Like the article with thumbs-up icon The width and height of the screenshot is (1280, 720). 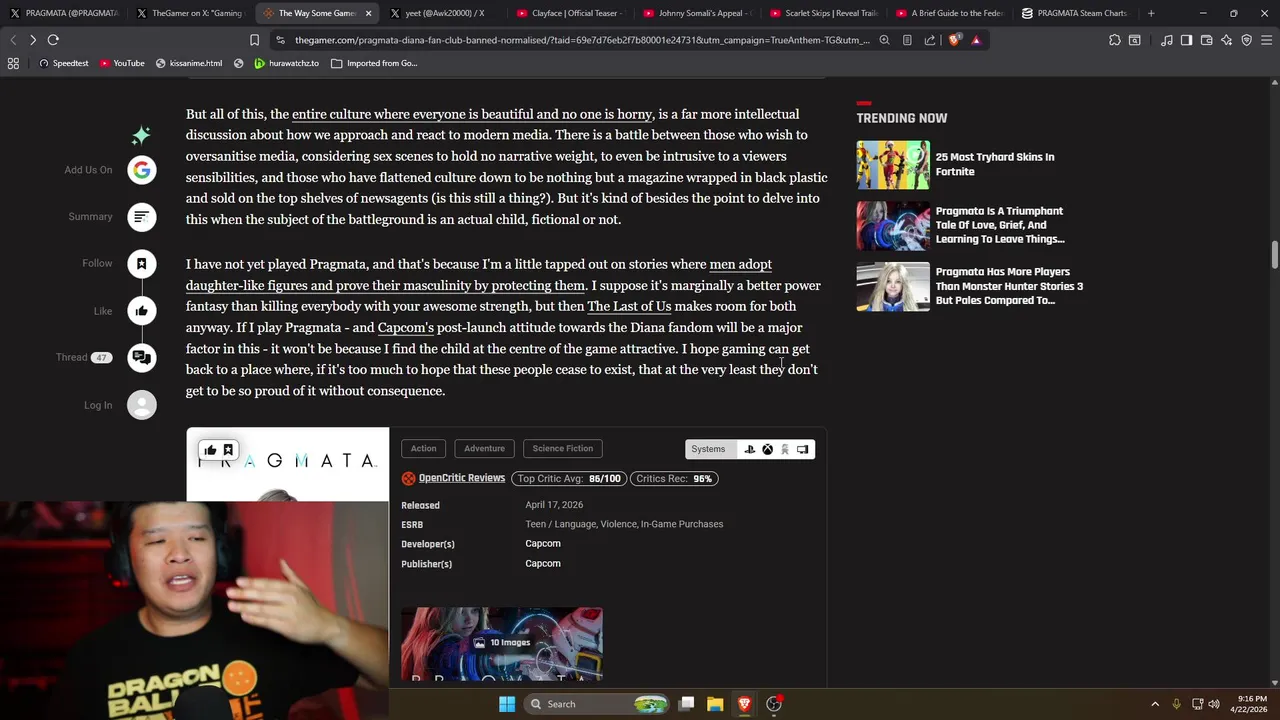[142, 311]
